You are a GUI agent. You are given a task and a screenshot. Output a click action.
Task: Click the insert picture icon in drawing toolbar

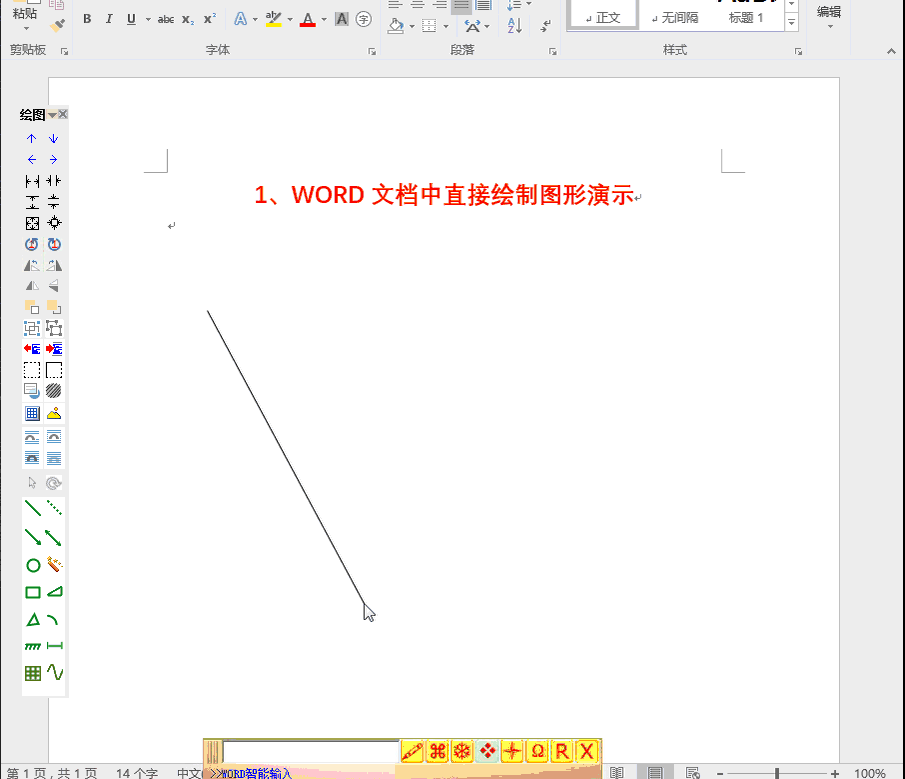coord(54,413)
